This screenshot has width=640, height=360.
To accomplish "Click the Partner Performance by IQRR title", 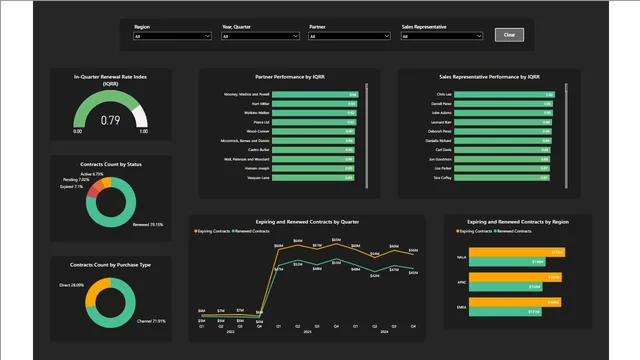I will [290, 77].
